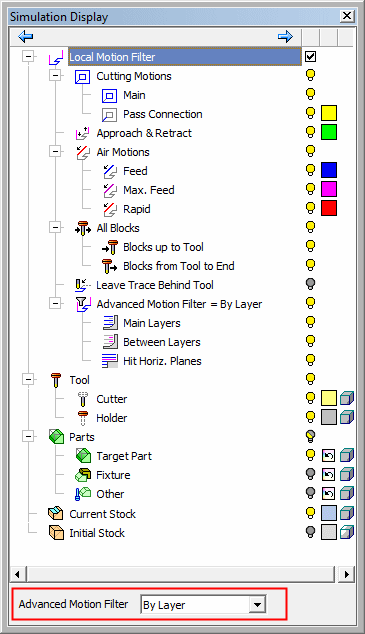The image size is (365, 634).
Task: Collapse the Cutting Motions tree node
Action: (55, 76)
